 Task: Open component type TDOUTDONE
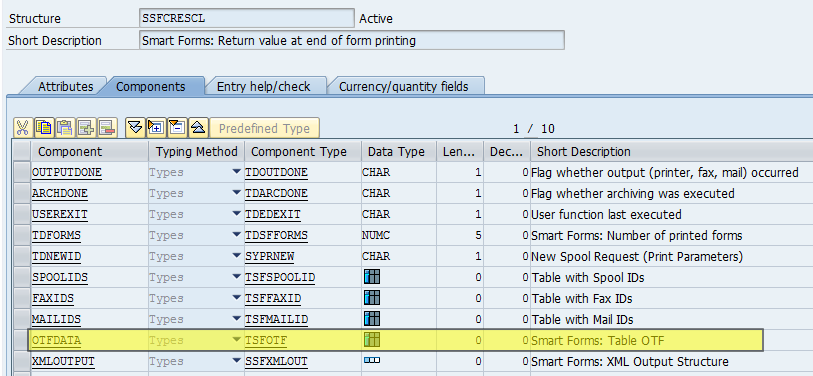(x=276, y=172)
